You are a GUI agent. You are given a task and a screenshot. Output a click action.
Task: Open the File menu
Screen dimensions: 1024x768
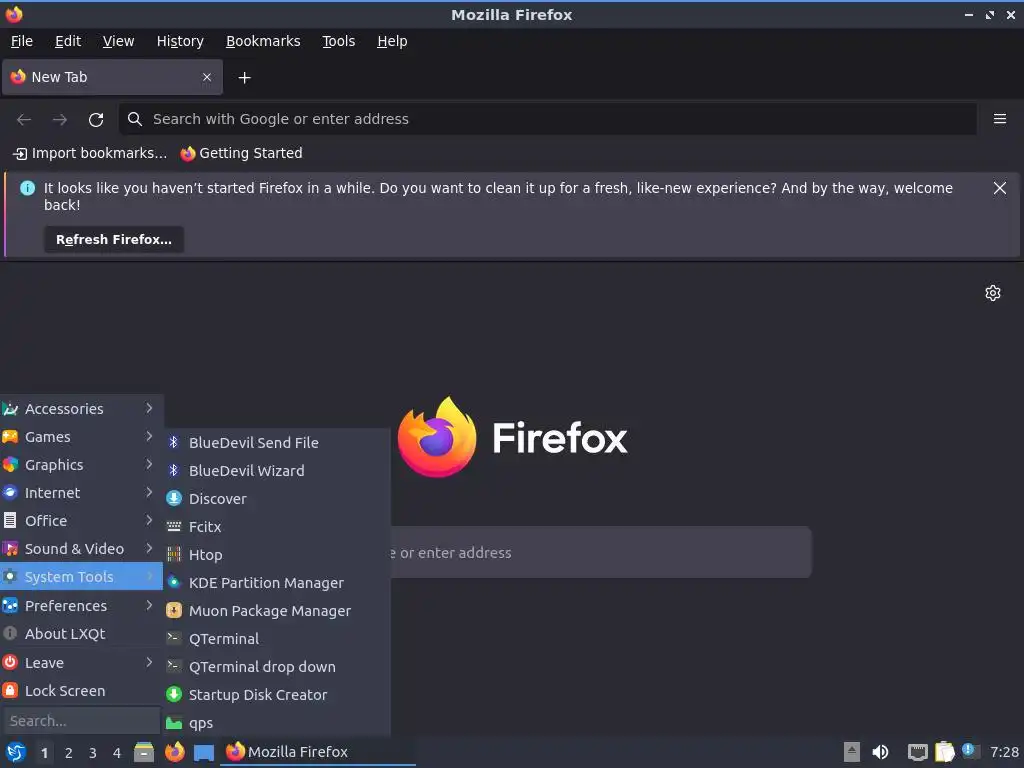click(22, 41)
